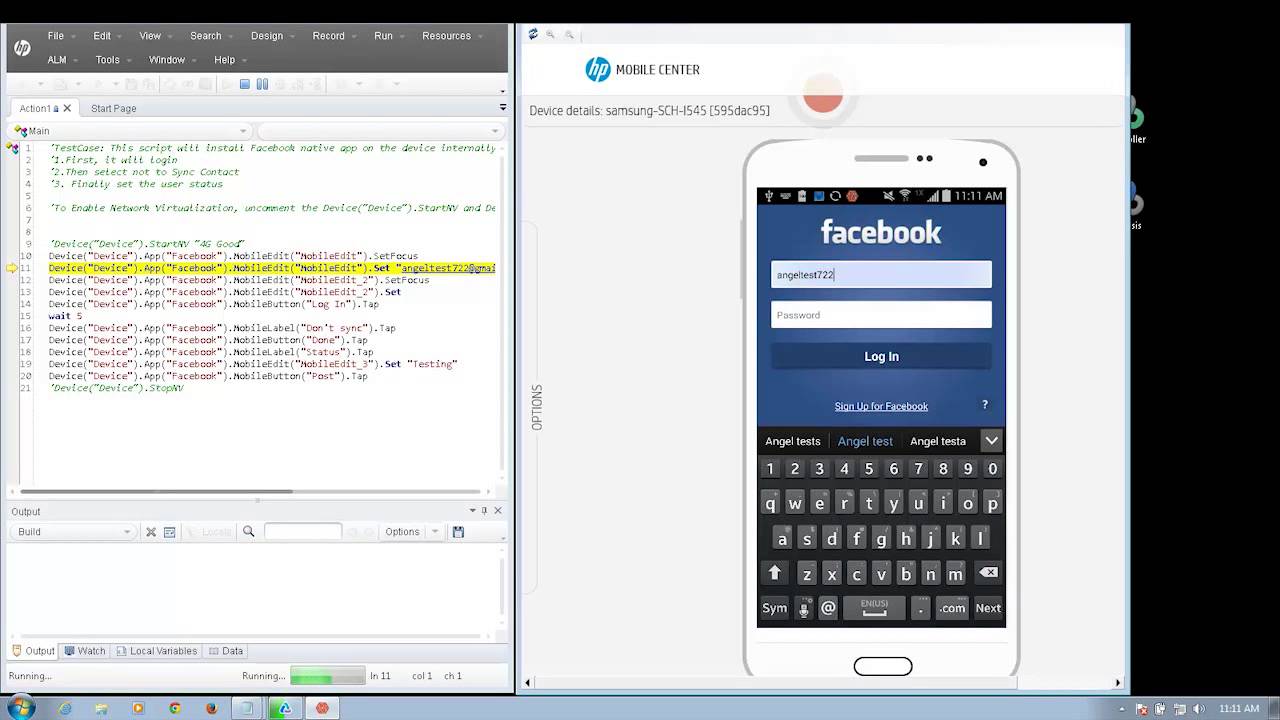Open the empty dropdown beside Main
This screenshot has height=720, width=1280.
[380, 131]
